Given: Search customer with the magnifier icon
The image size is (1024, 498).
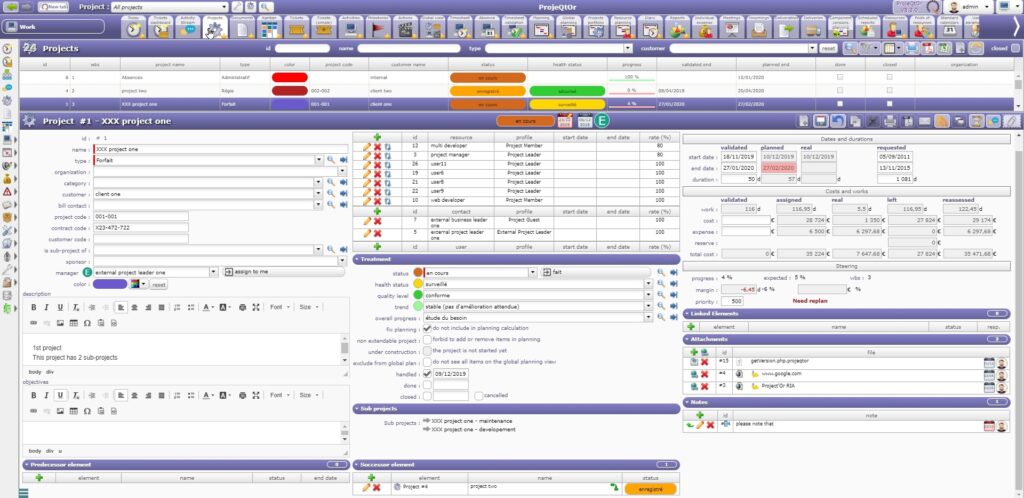Looking at the screenshot, I should coord(331,195).
